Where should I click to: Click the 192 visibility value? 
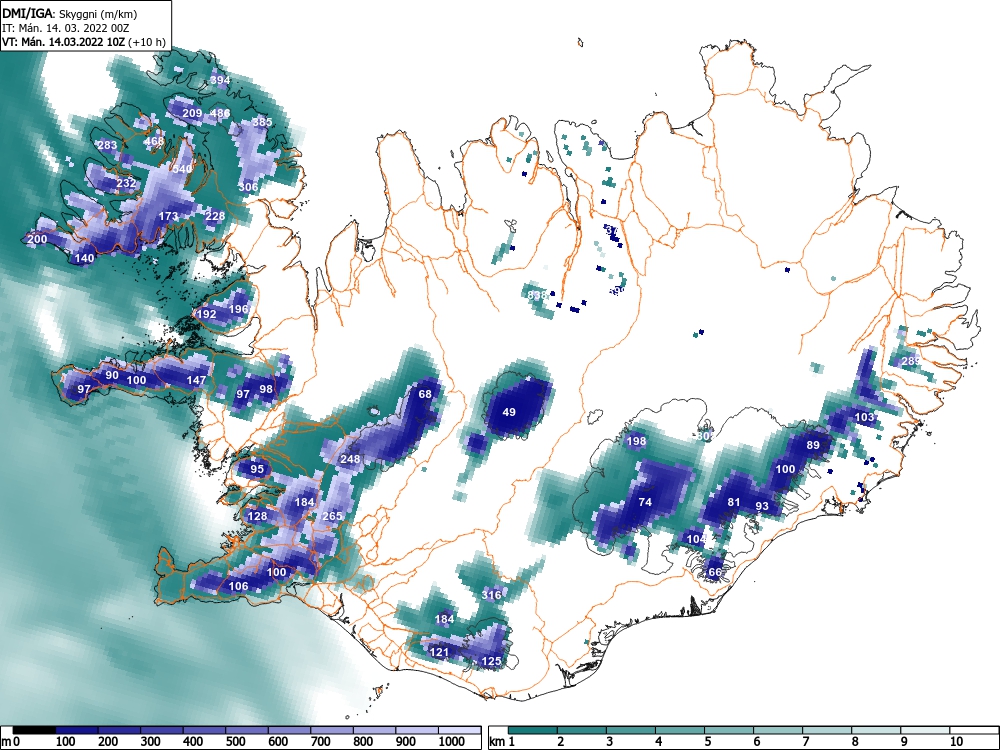[x=207, y=314]
